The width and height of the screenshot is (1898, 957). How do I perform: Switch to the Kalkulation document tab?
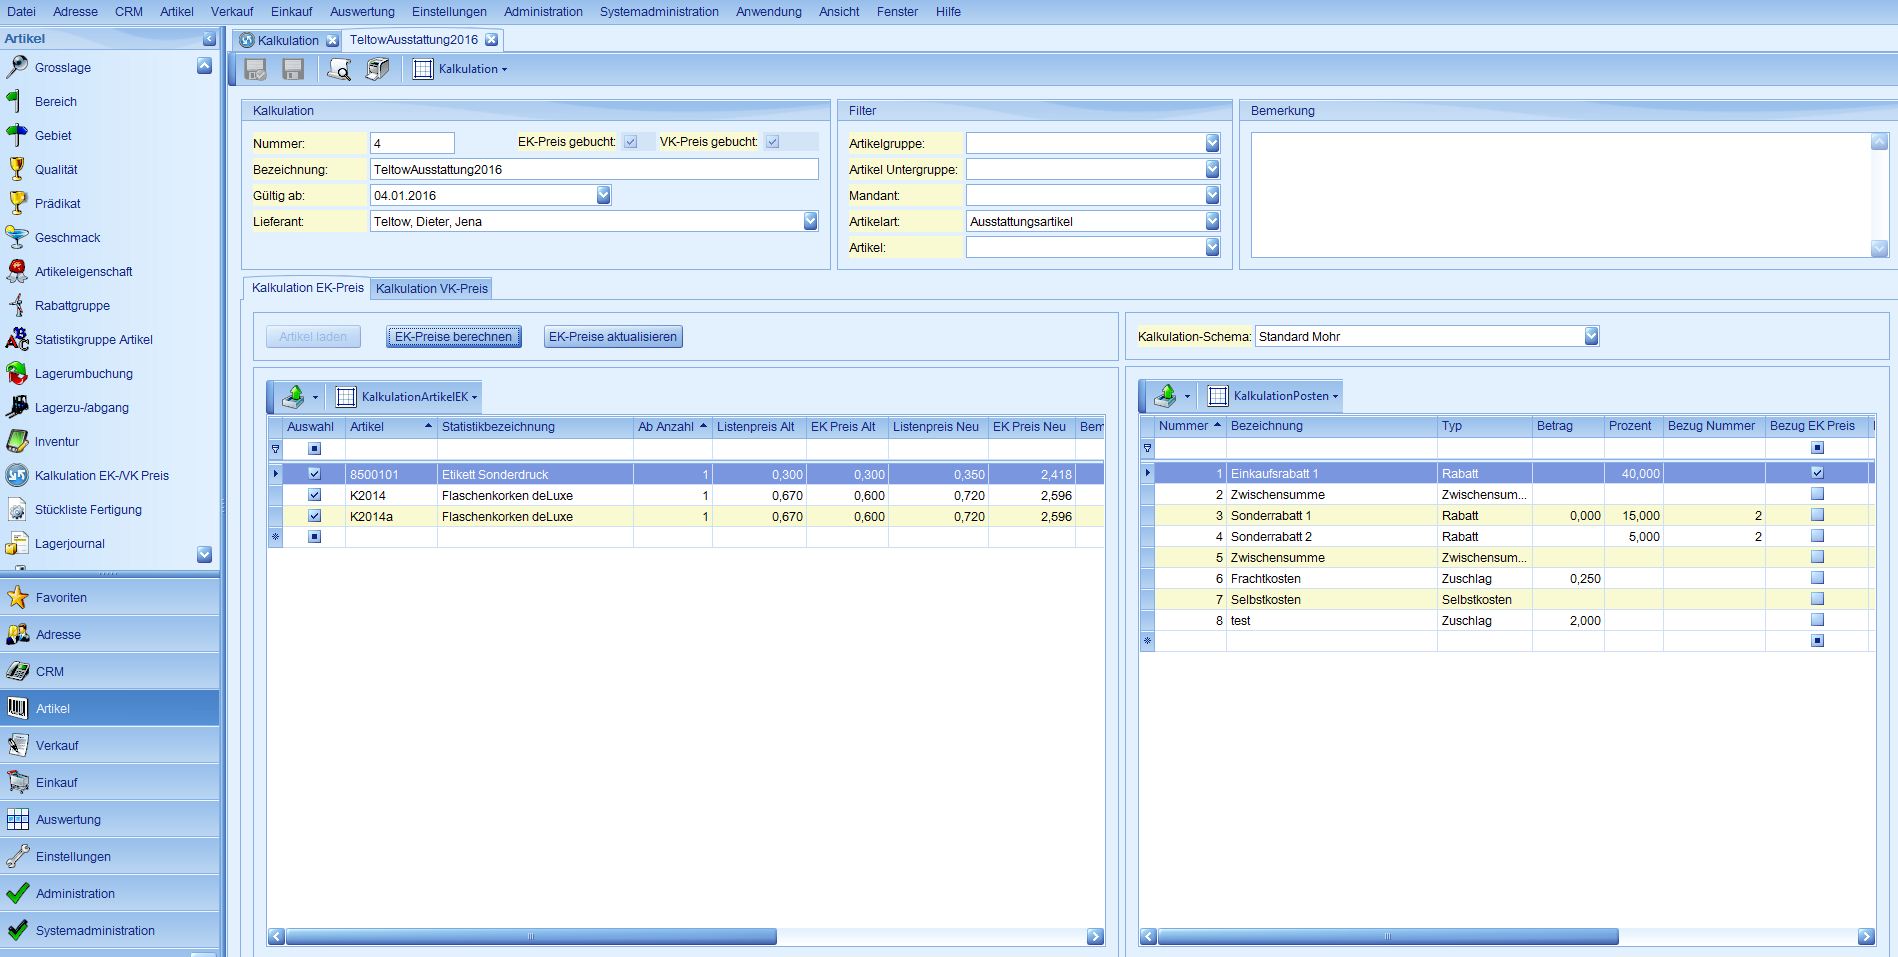(288, 40)
